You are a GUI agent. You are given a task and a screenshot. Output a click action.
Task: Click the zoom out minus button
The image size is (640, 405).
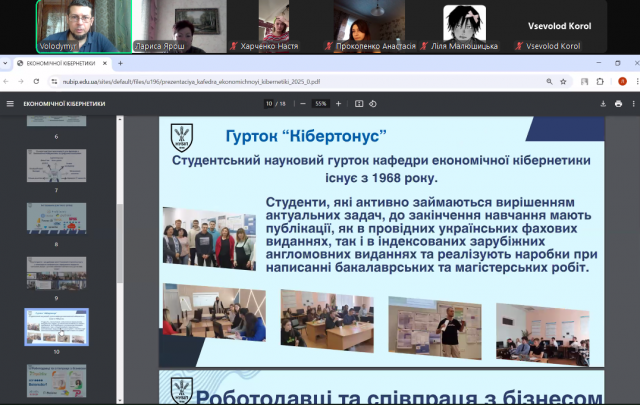pyautogui.click(x=304, y=103)
